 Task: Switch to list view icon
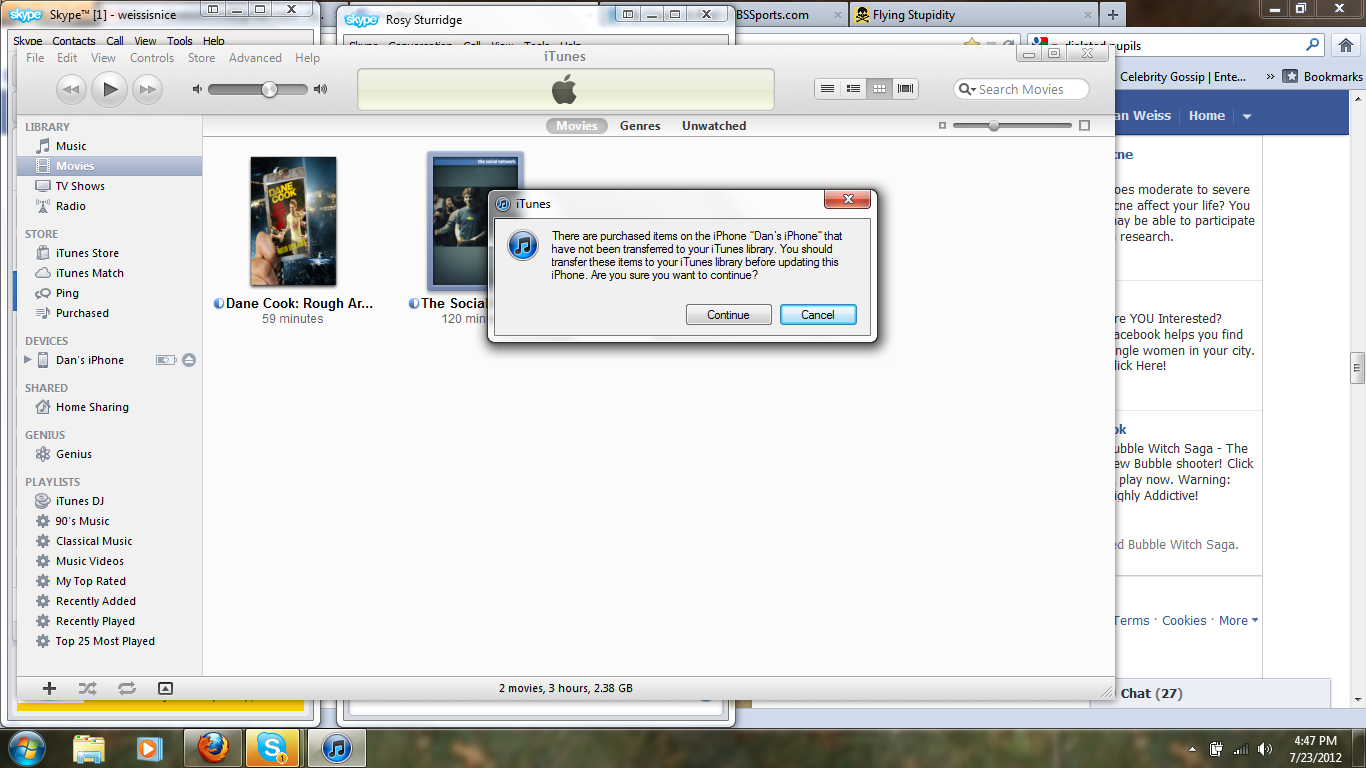coord(827,89)
